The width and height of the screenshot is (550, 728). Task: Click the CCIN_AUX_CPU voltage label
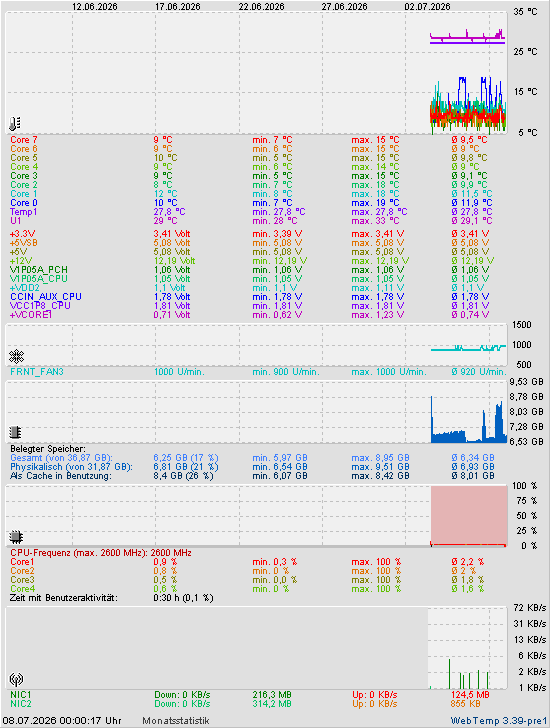click(x=46, y=297)
